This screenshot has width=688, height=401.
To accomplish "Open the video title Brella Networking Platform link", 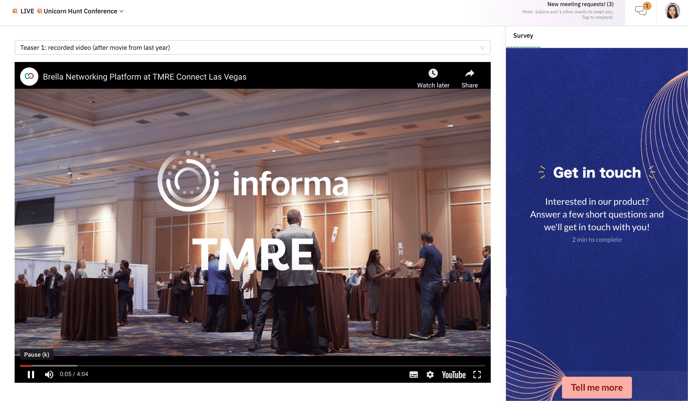I will click(x=144, y=77).
